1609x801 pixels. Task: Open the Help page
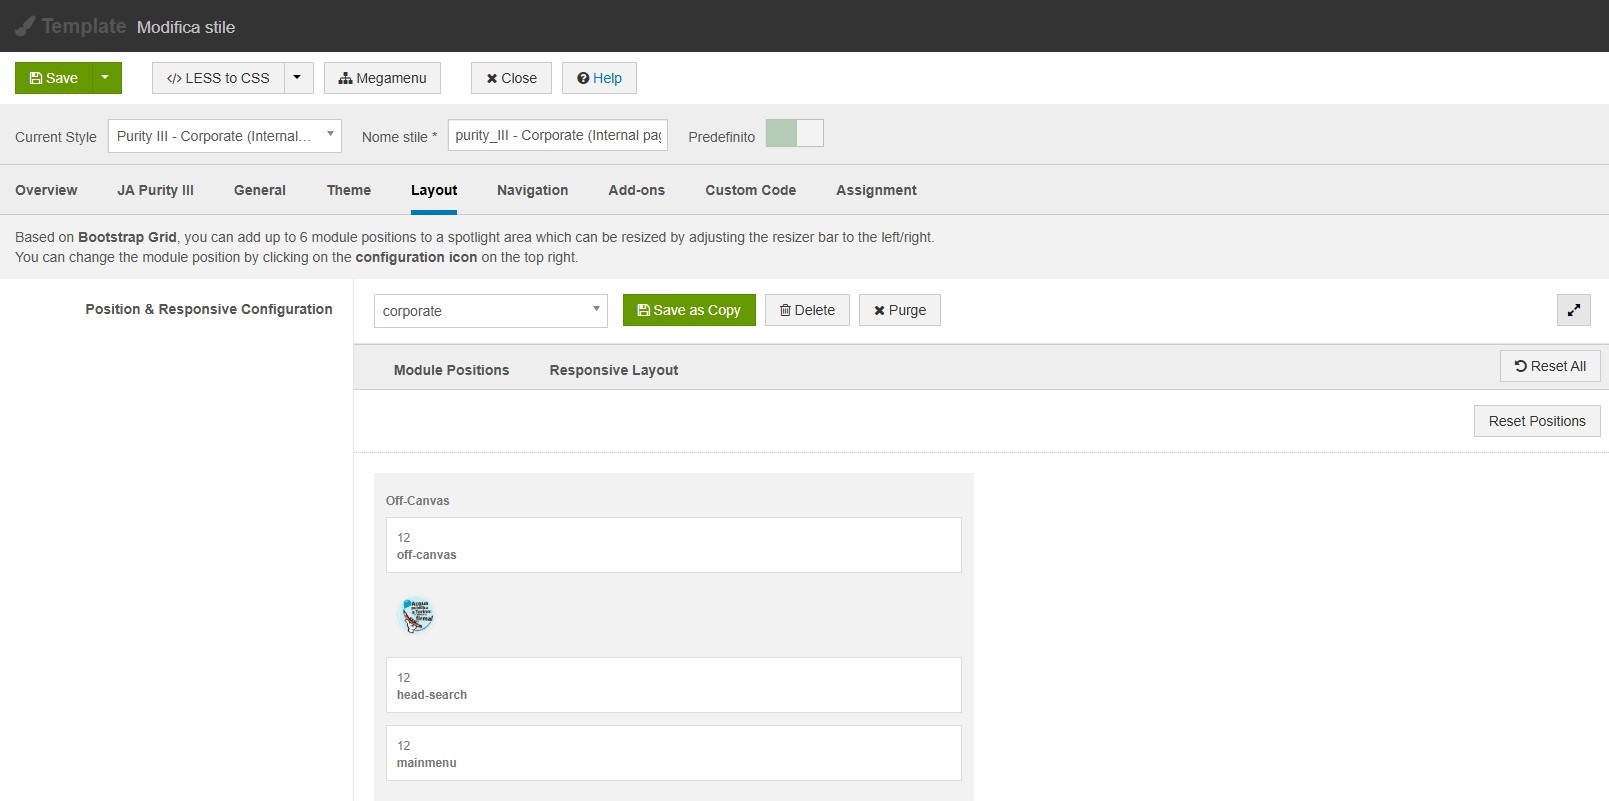pos(599,78)
